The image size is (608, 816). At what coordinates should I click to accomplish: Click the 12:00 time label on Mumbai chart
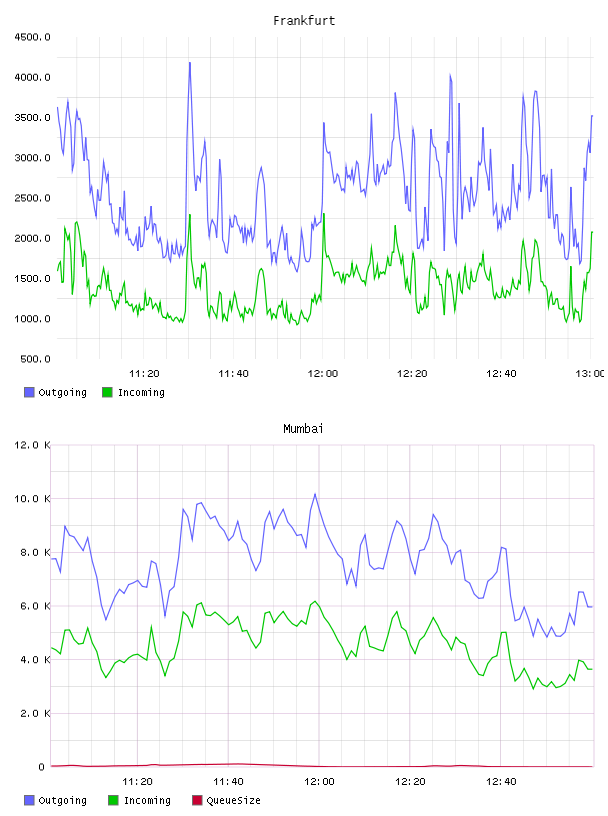[319, 782]
